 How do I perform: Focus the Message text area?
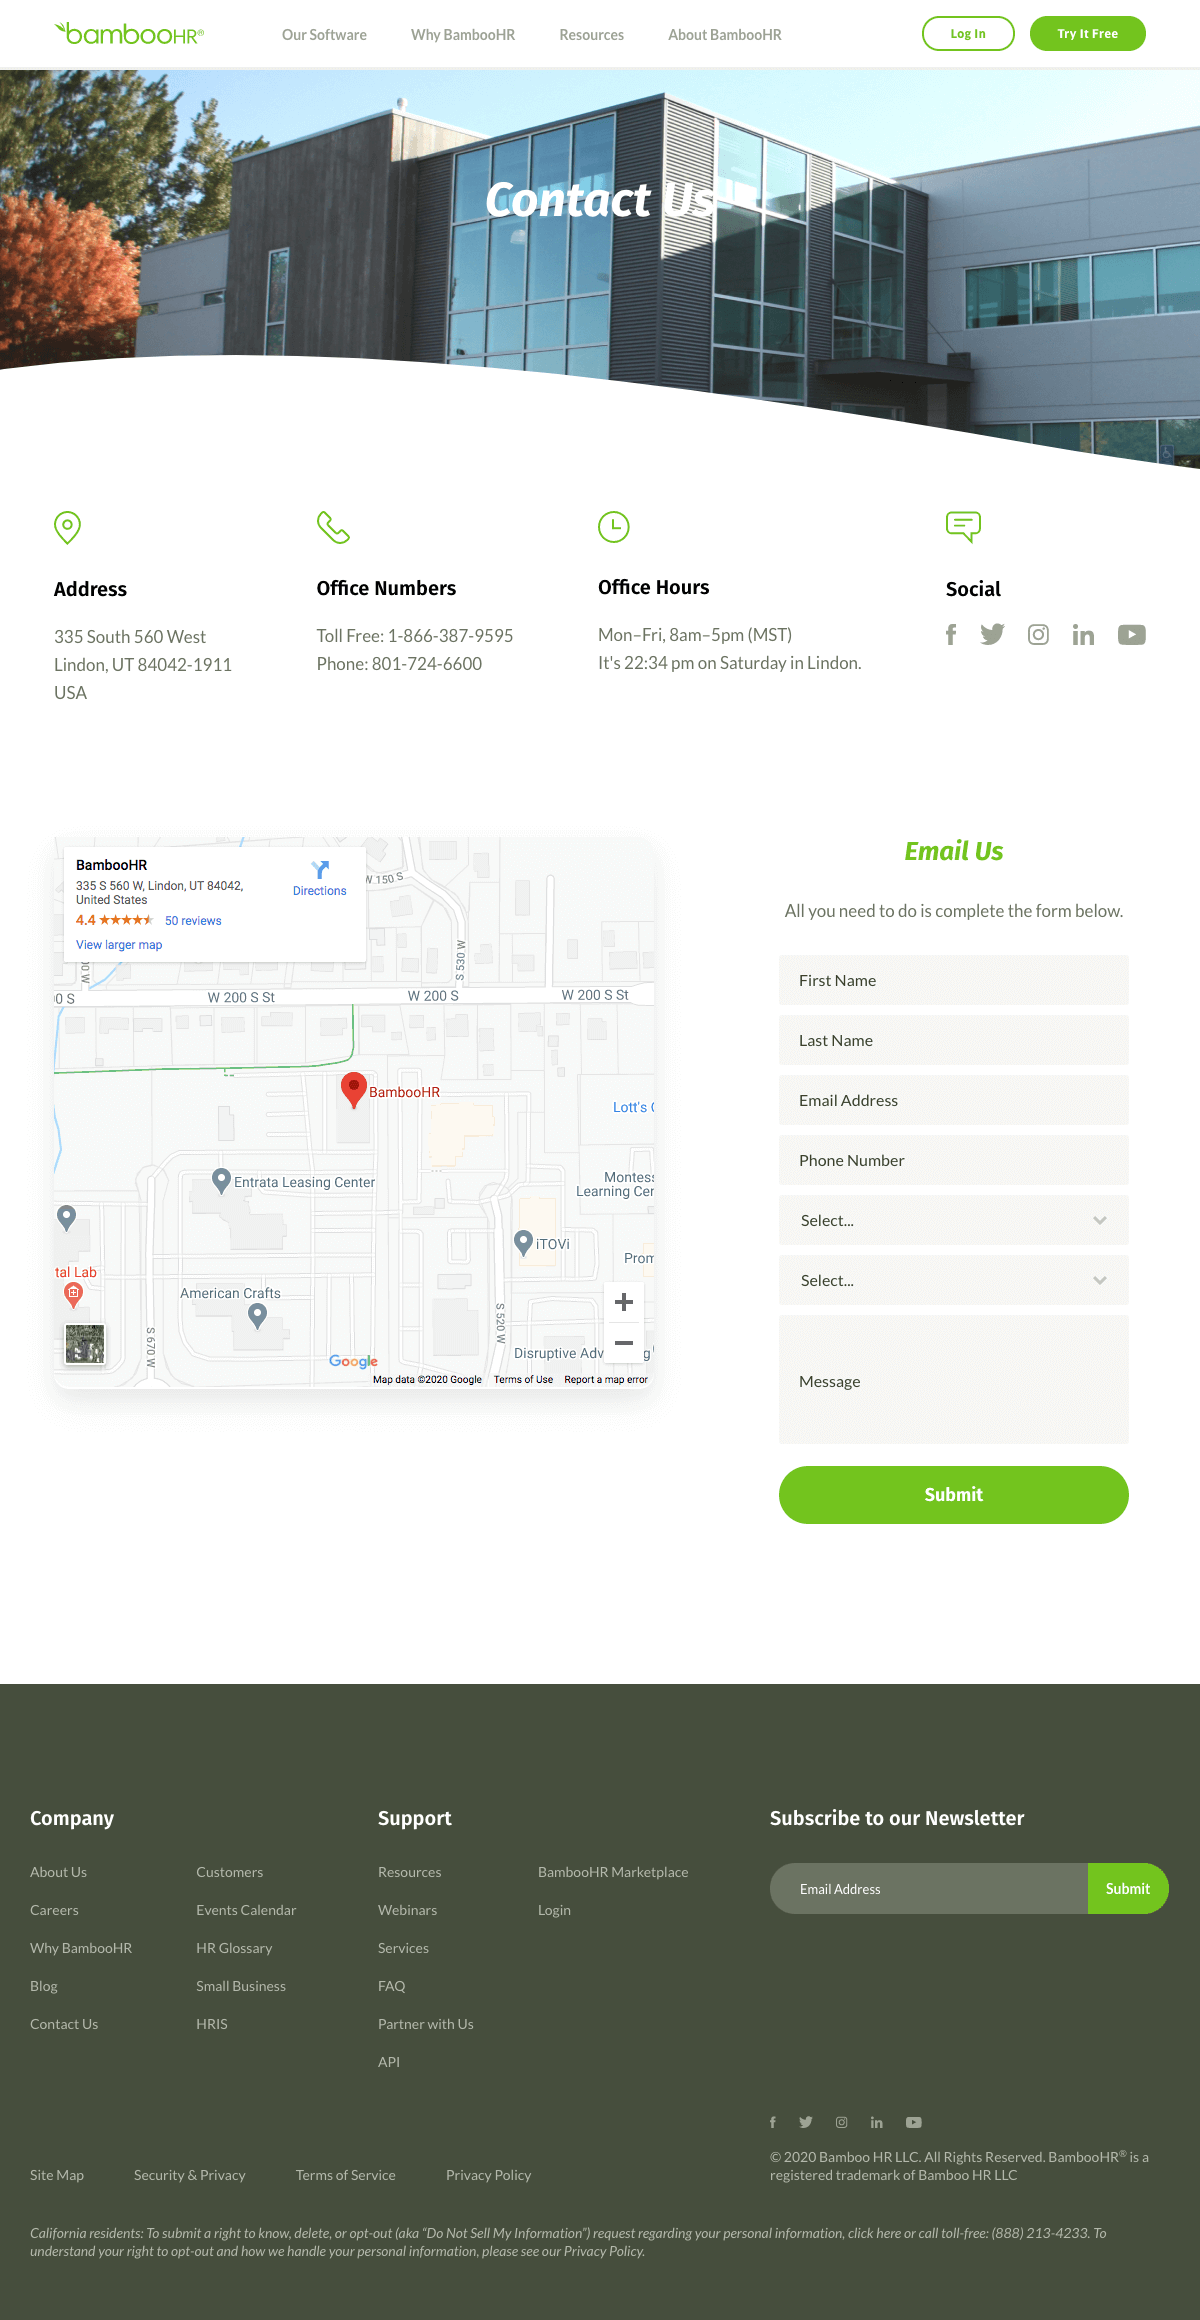(x=954, y=1380)
